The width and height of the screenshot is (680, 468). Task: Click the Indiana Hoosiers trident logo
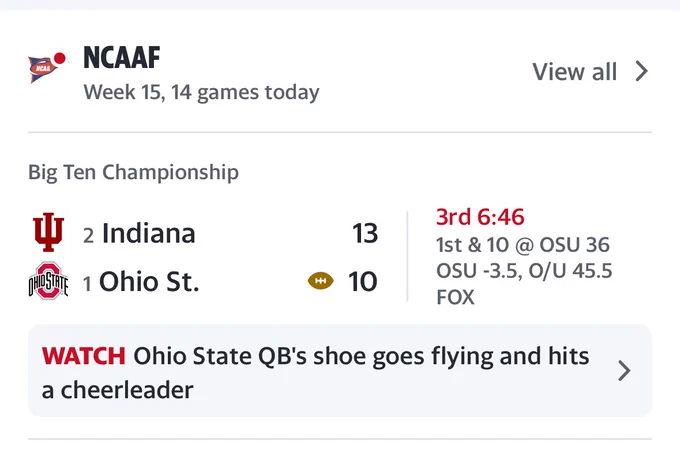point(49,232)
